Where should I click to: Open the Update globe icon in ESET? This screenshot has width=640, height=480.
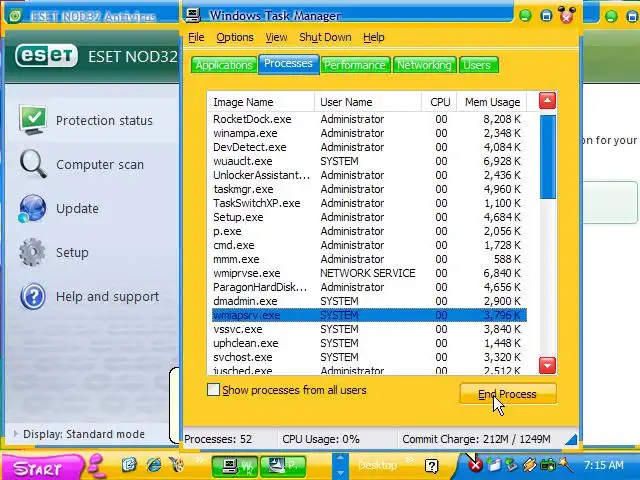coord(32,208)
